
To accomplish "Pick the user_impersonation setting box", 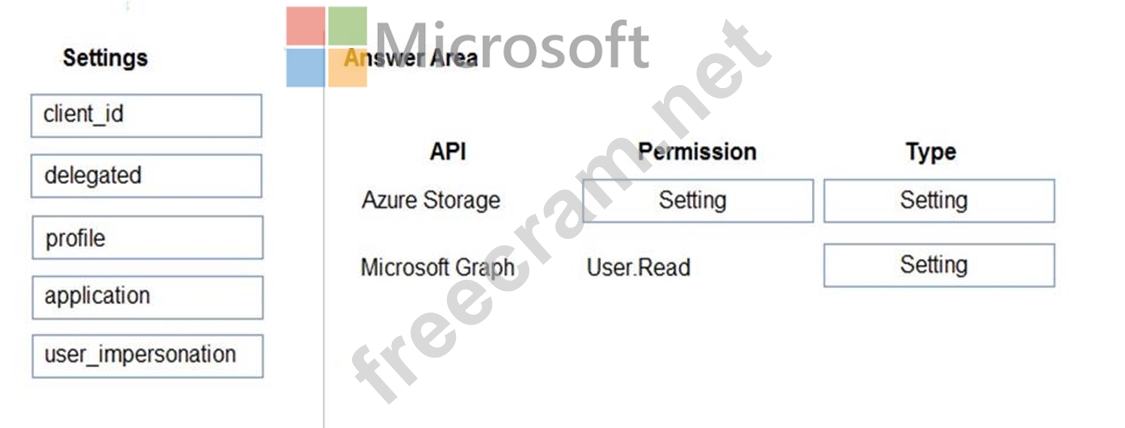I will pyautogui.click(x=147, y=356).
